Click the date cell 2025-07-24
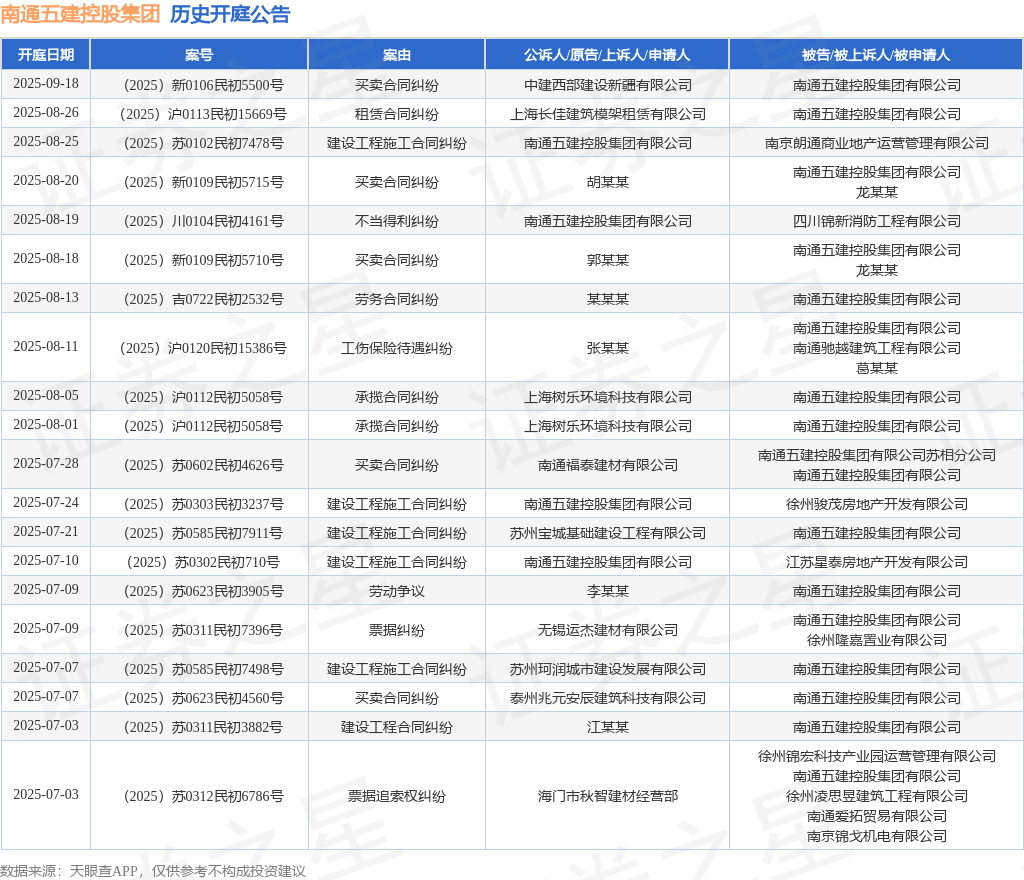Viewport: 1024px width, 880px height. click(46, 503)
